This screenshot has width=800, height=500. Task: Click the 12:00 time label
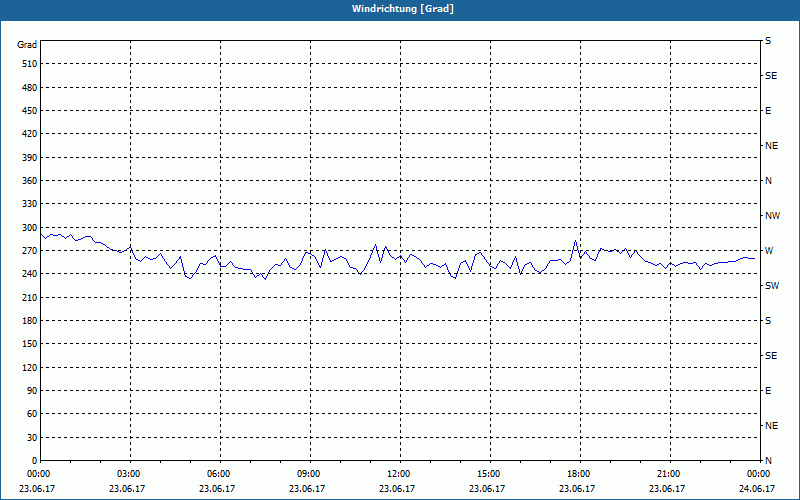click(398, 474)
